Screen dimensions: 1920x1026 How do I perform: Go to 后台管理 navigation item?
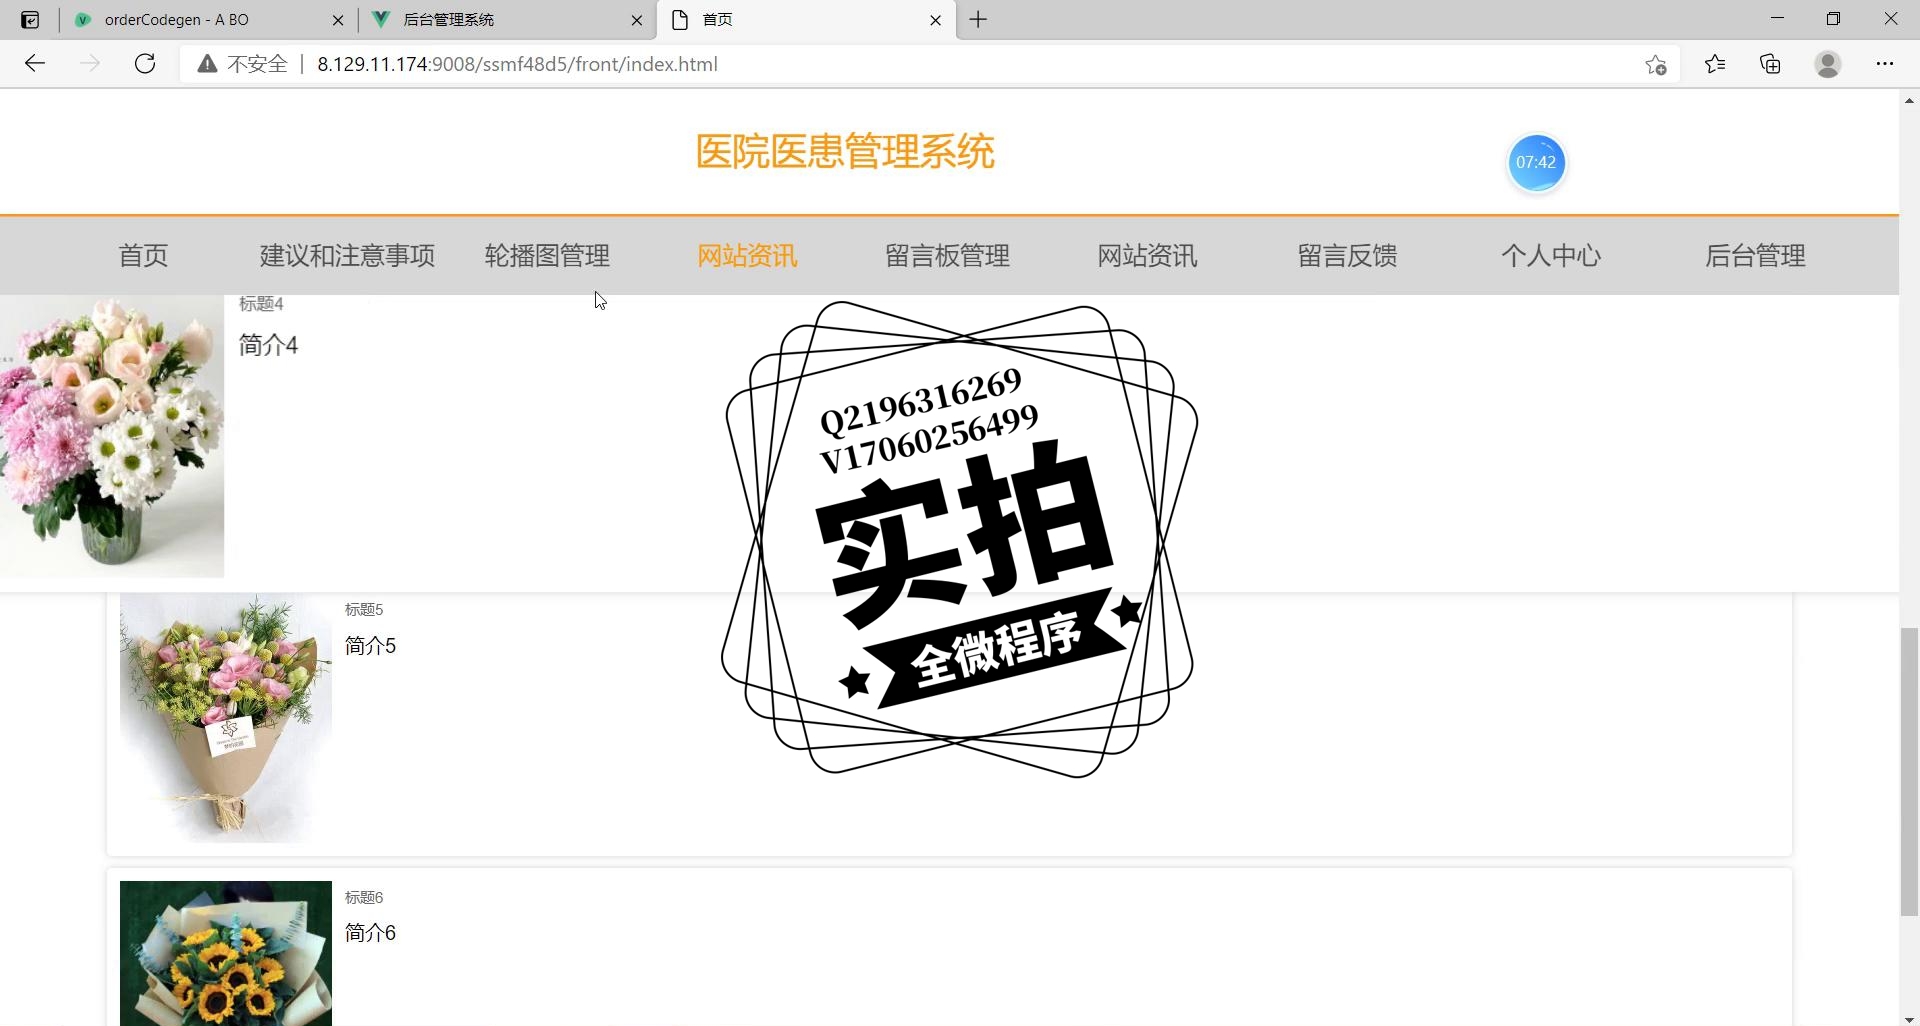[x=1755, y=256]
